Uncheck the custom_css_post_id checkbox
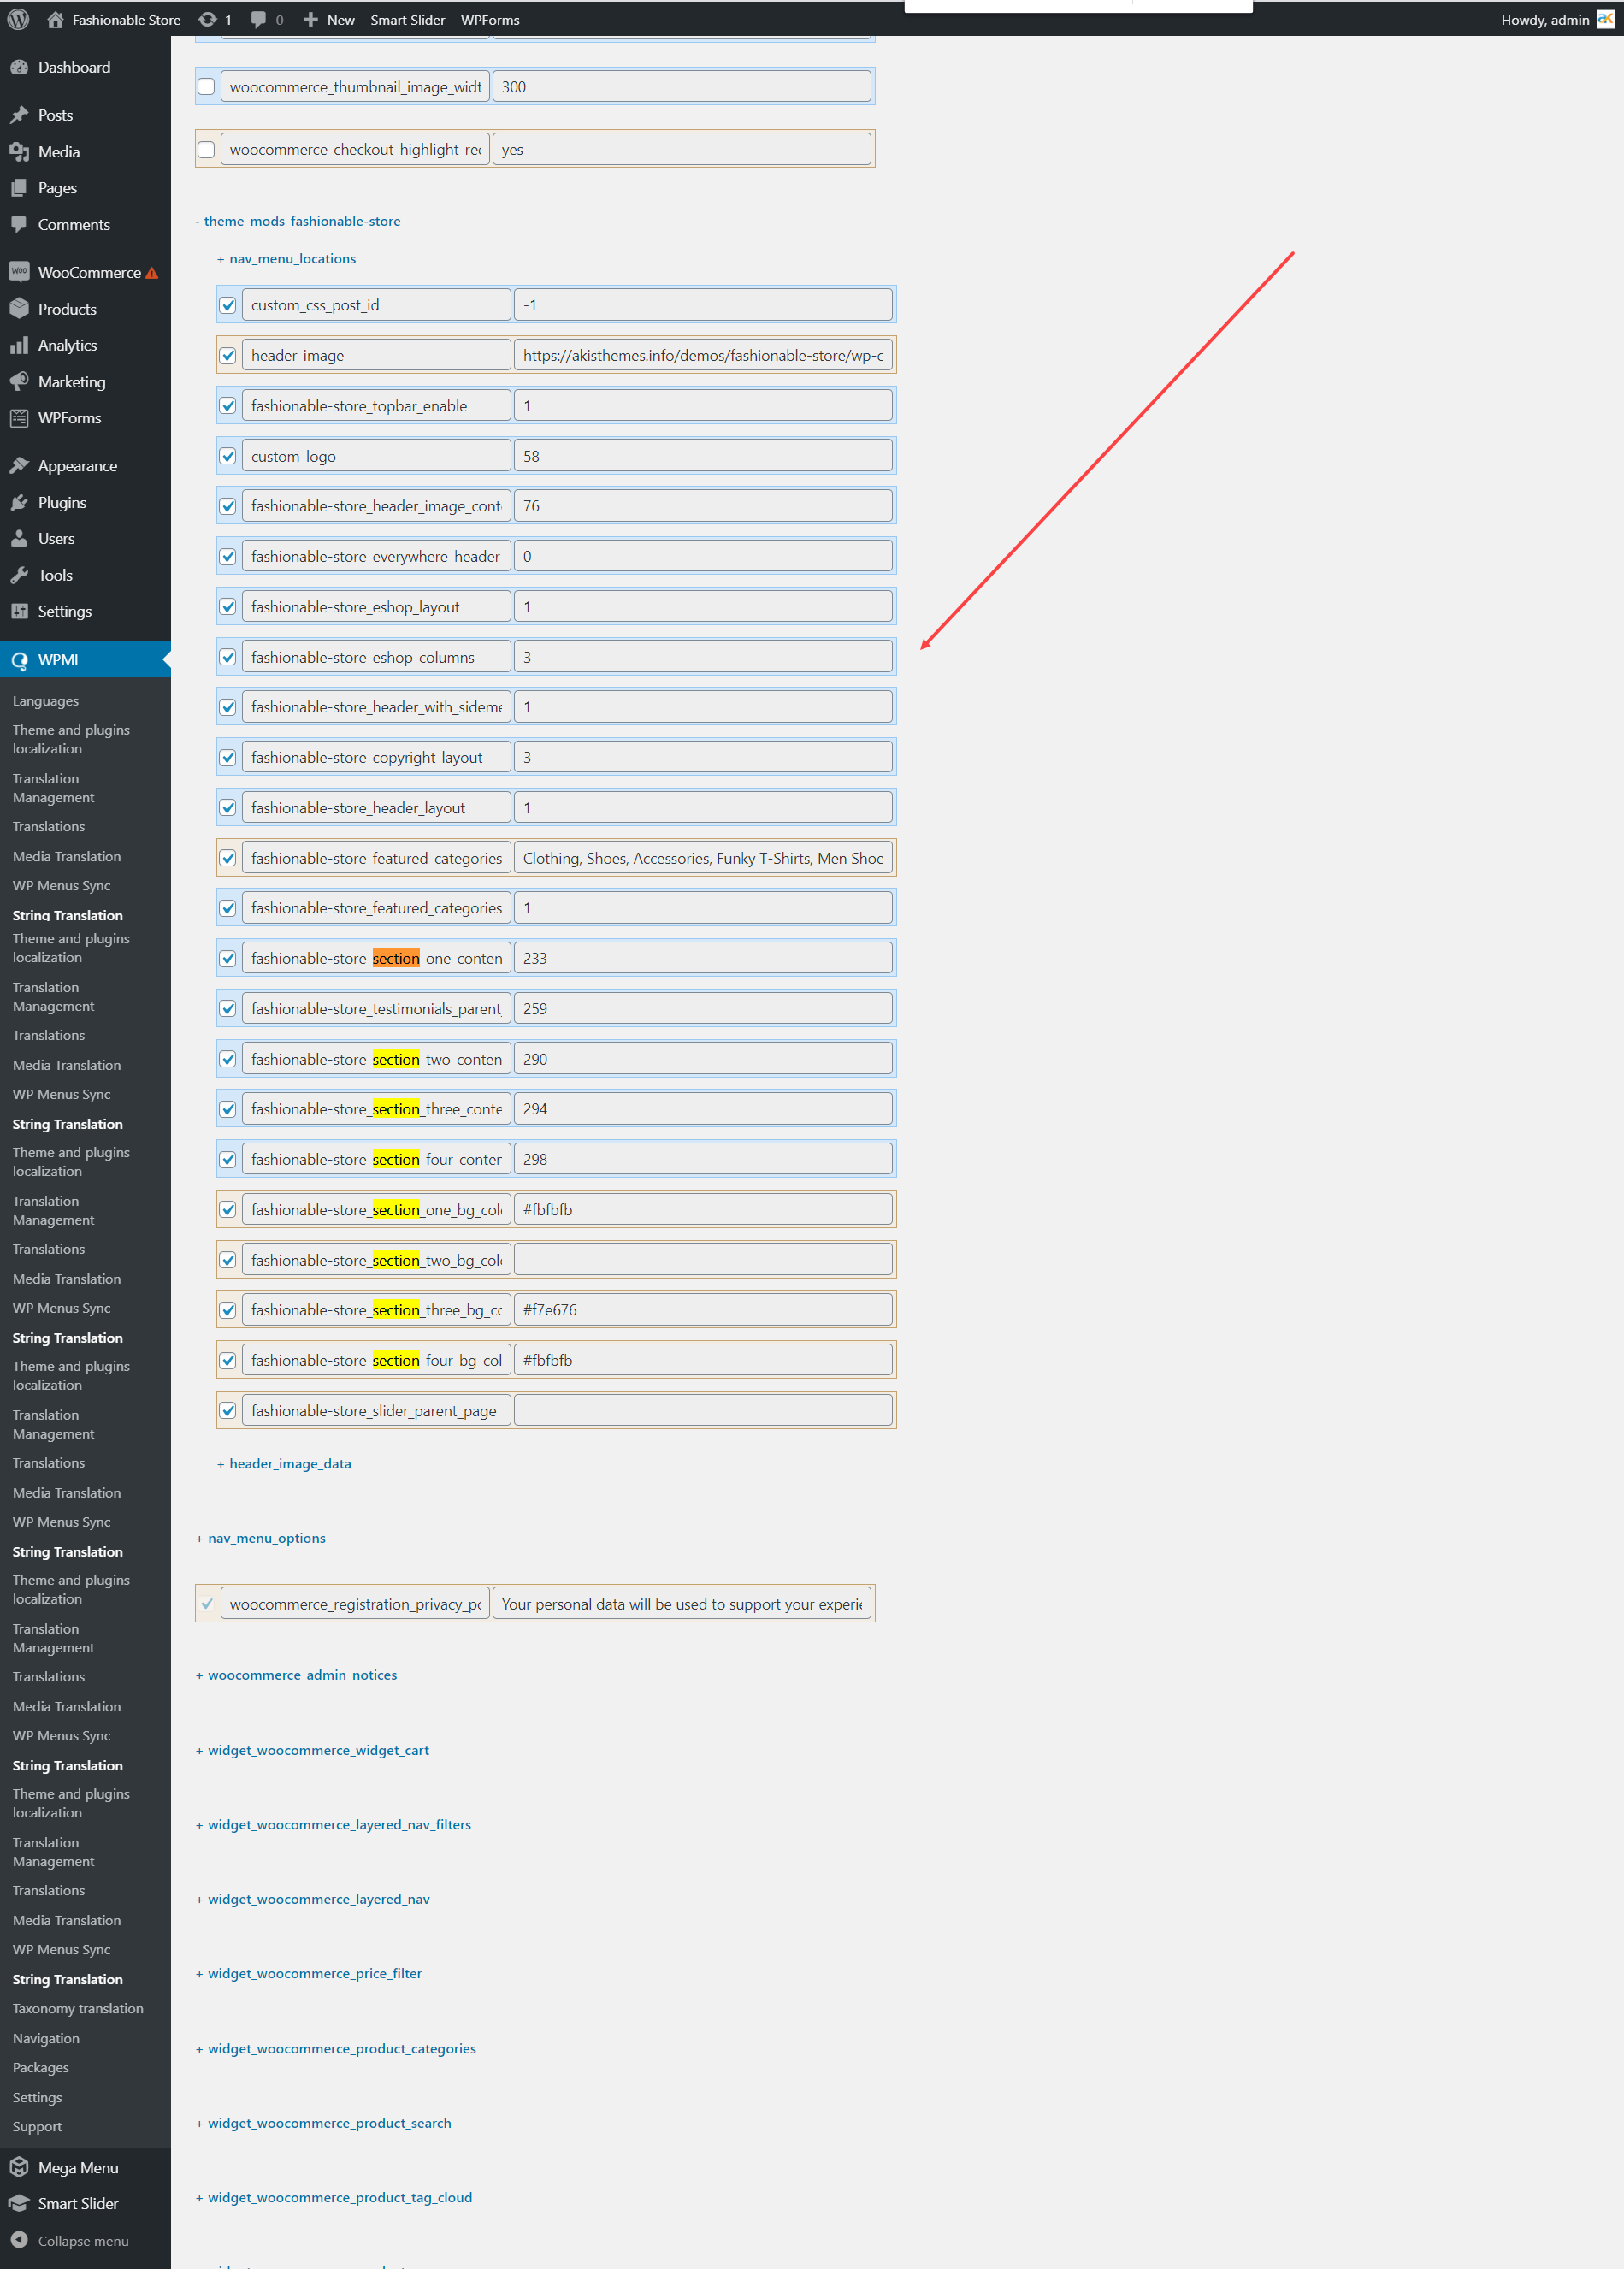Viewport: 1624px width, 2269px height. 228,306
